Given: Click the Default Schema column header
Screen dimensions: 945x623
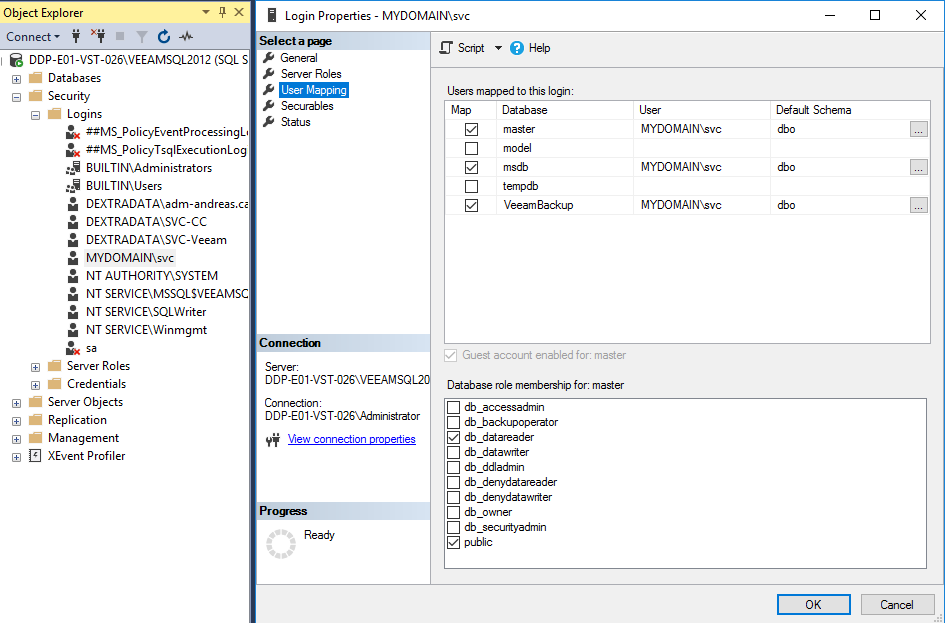Looking at the screenshot, I should point(850,110).
